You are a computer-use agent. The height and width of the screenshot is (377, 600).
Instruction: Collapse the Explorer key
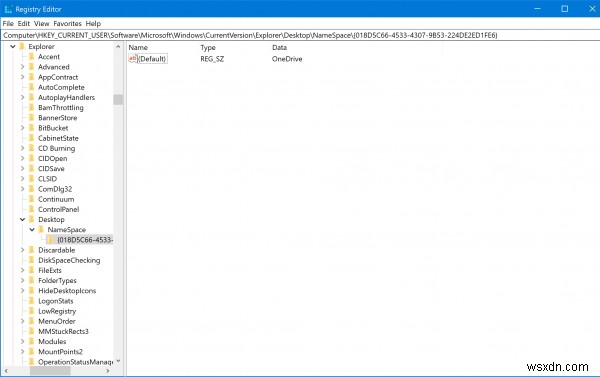pos(13,46)
